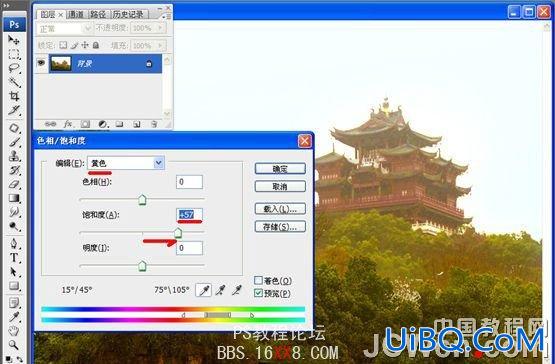Viewport: 555px width, 364px height.
Task: Add a layer mask icon
Action: pyautogui.click(x=85, y=124)
